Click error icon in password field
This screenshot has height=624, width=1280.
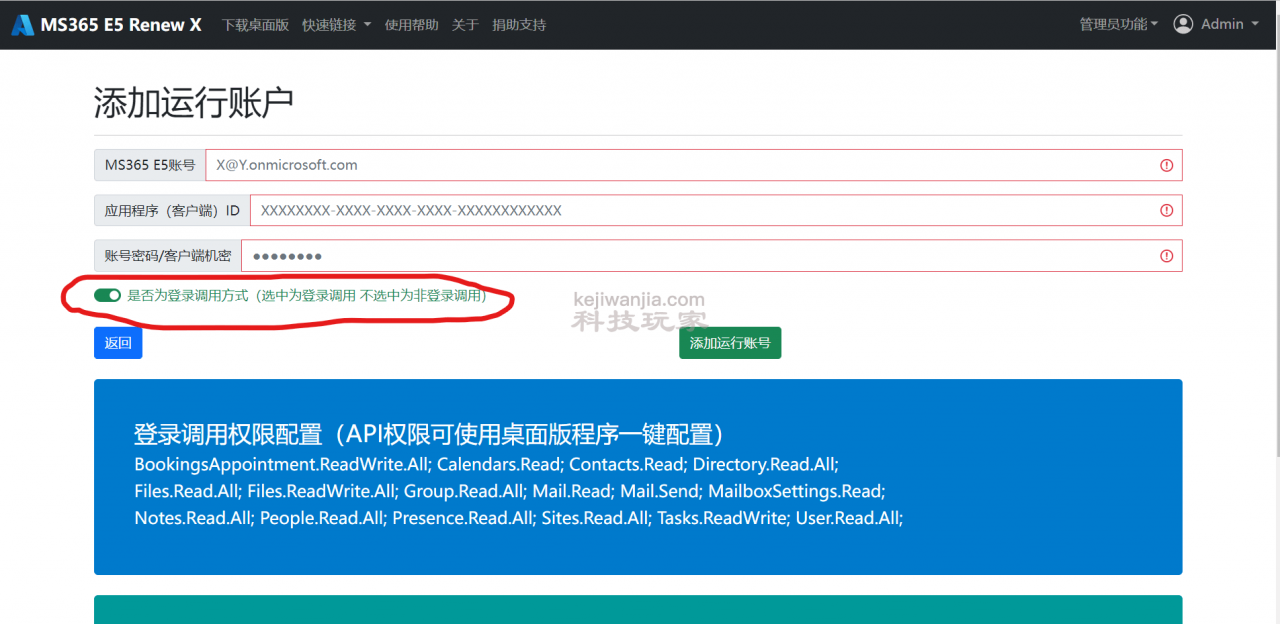pos(1166,256)
